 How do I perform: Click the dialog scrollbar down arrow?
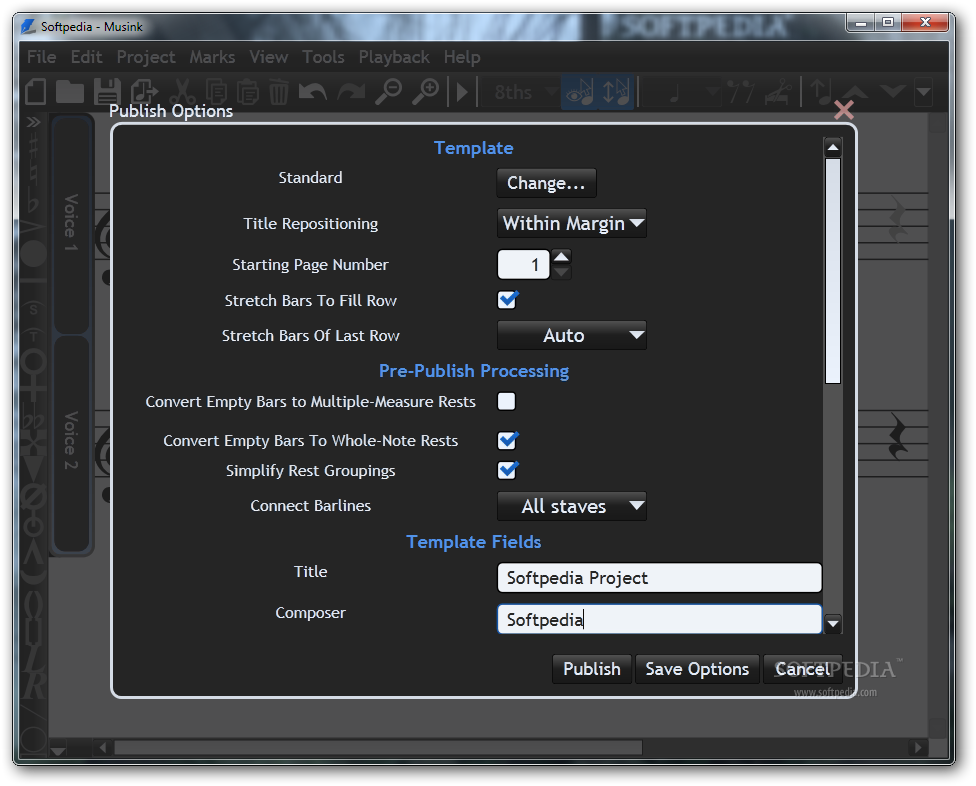pos(833,623)
